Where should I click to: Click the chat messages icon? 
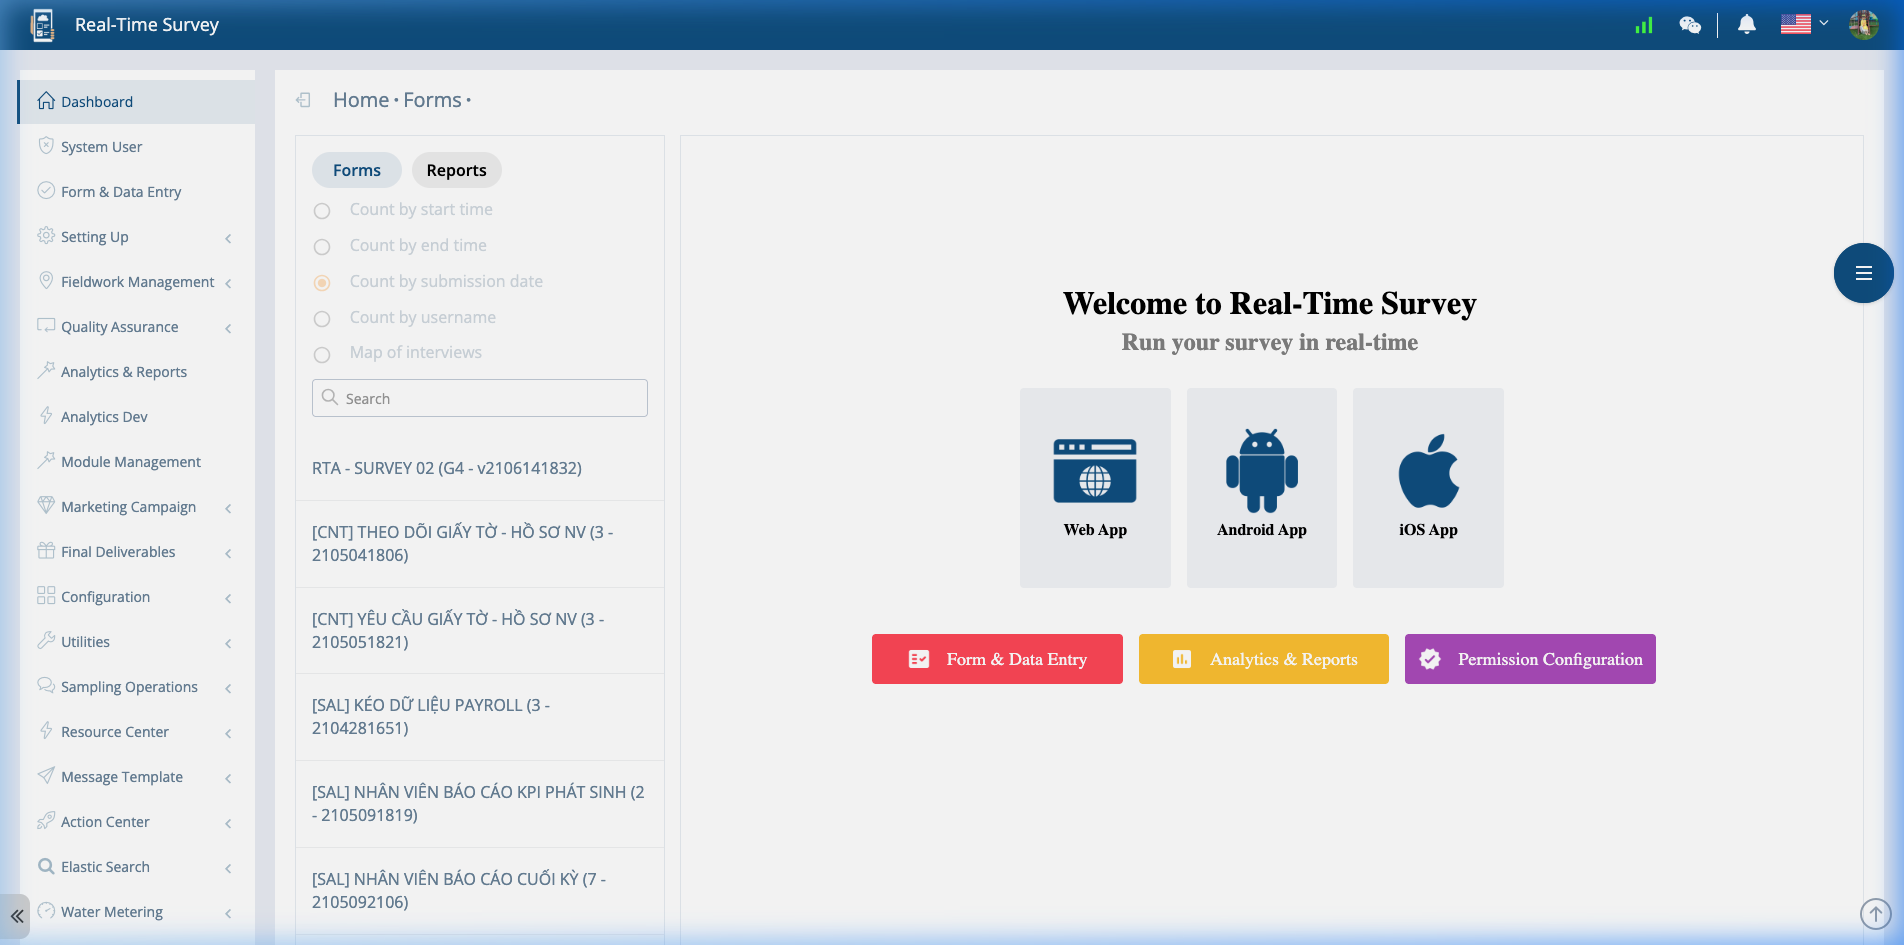point(1690,25)
